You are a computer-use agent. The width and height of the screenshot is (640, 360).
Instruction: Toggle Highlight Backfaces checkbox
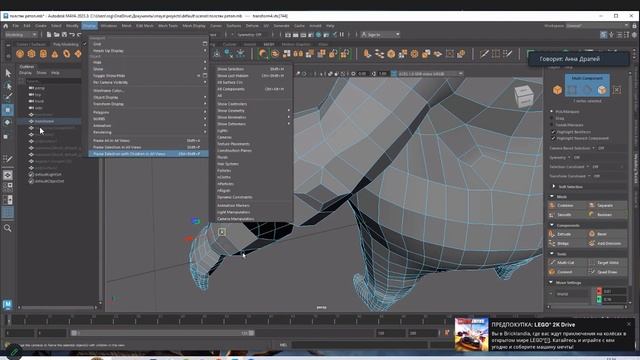(553, 131)
